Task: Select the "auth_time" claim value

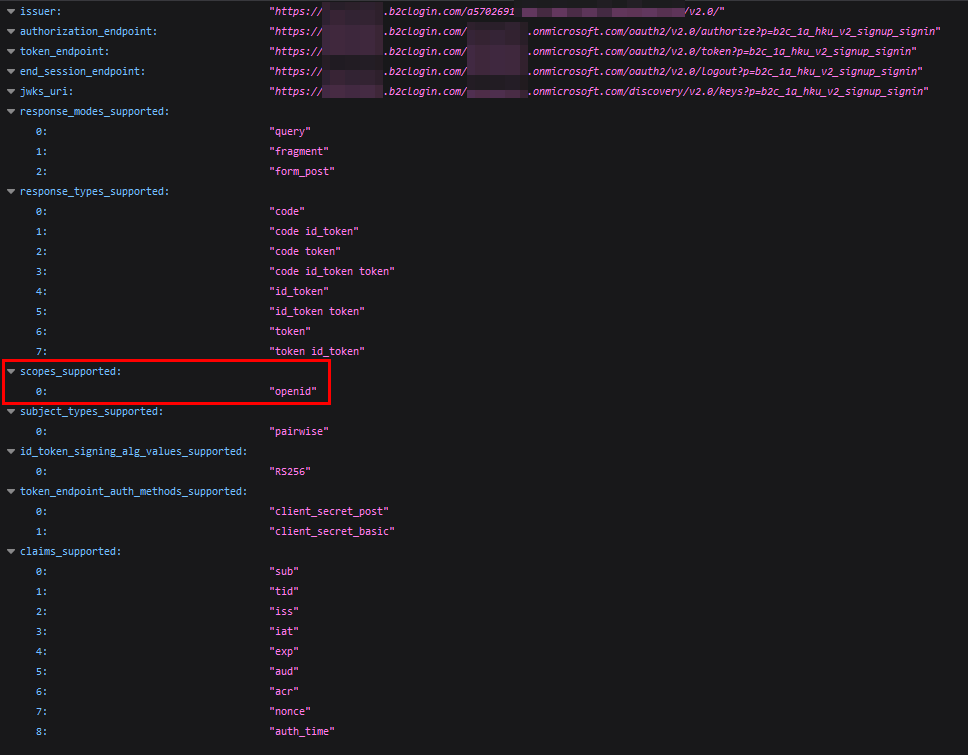Action: coord(302,731)
